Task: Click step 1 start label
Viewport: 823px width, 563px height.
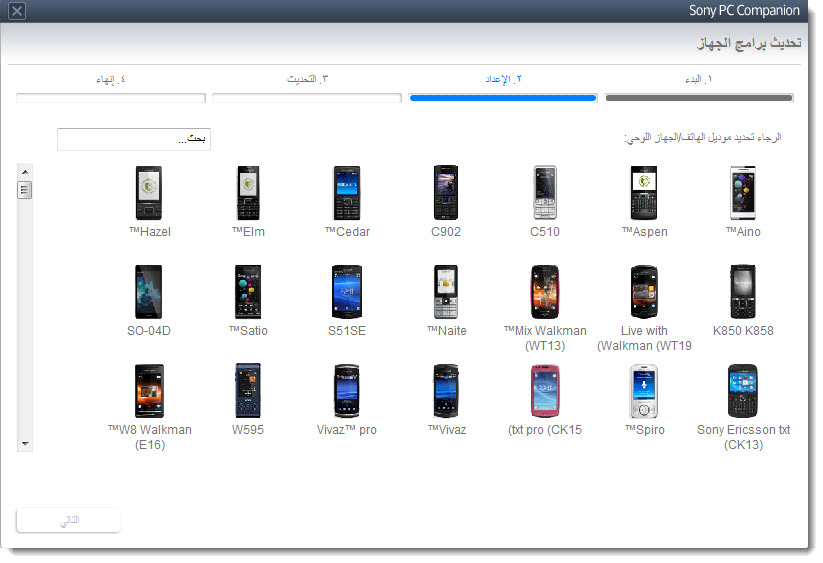Action: pos(698,79)
